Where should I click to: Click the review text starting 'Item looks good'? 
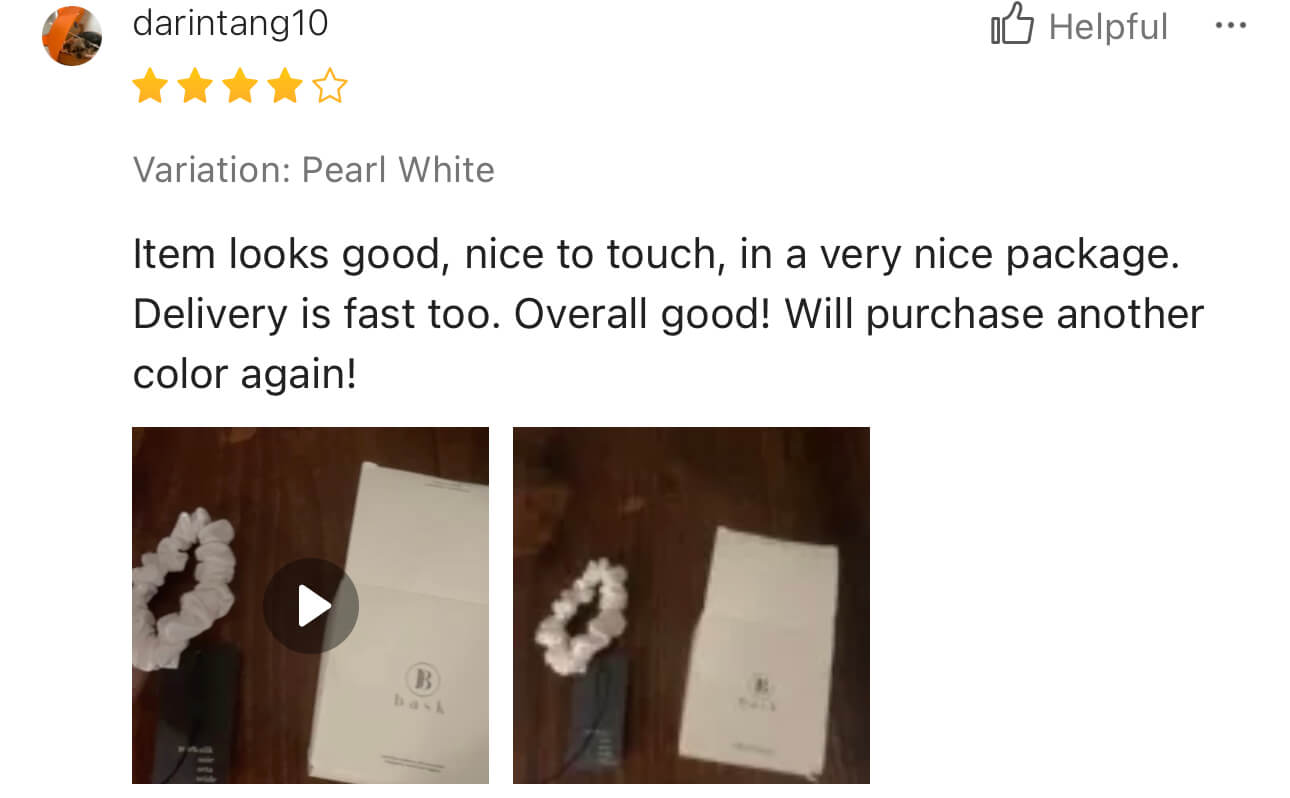(668, 314)
